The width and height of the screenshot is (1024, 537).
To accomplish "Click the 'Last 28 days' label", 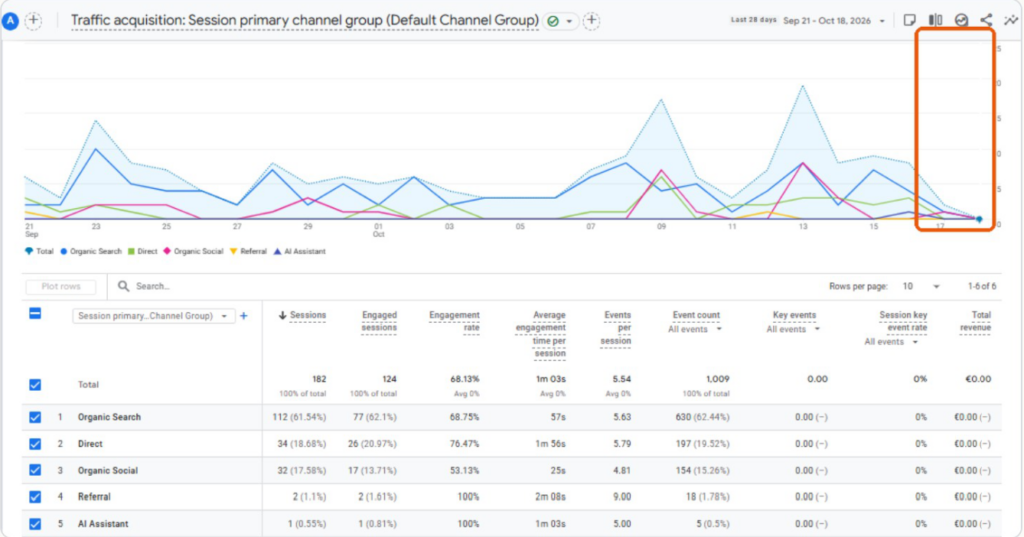I will pyautogui.click(x=754, y=20).
